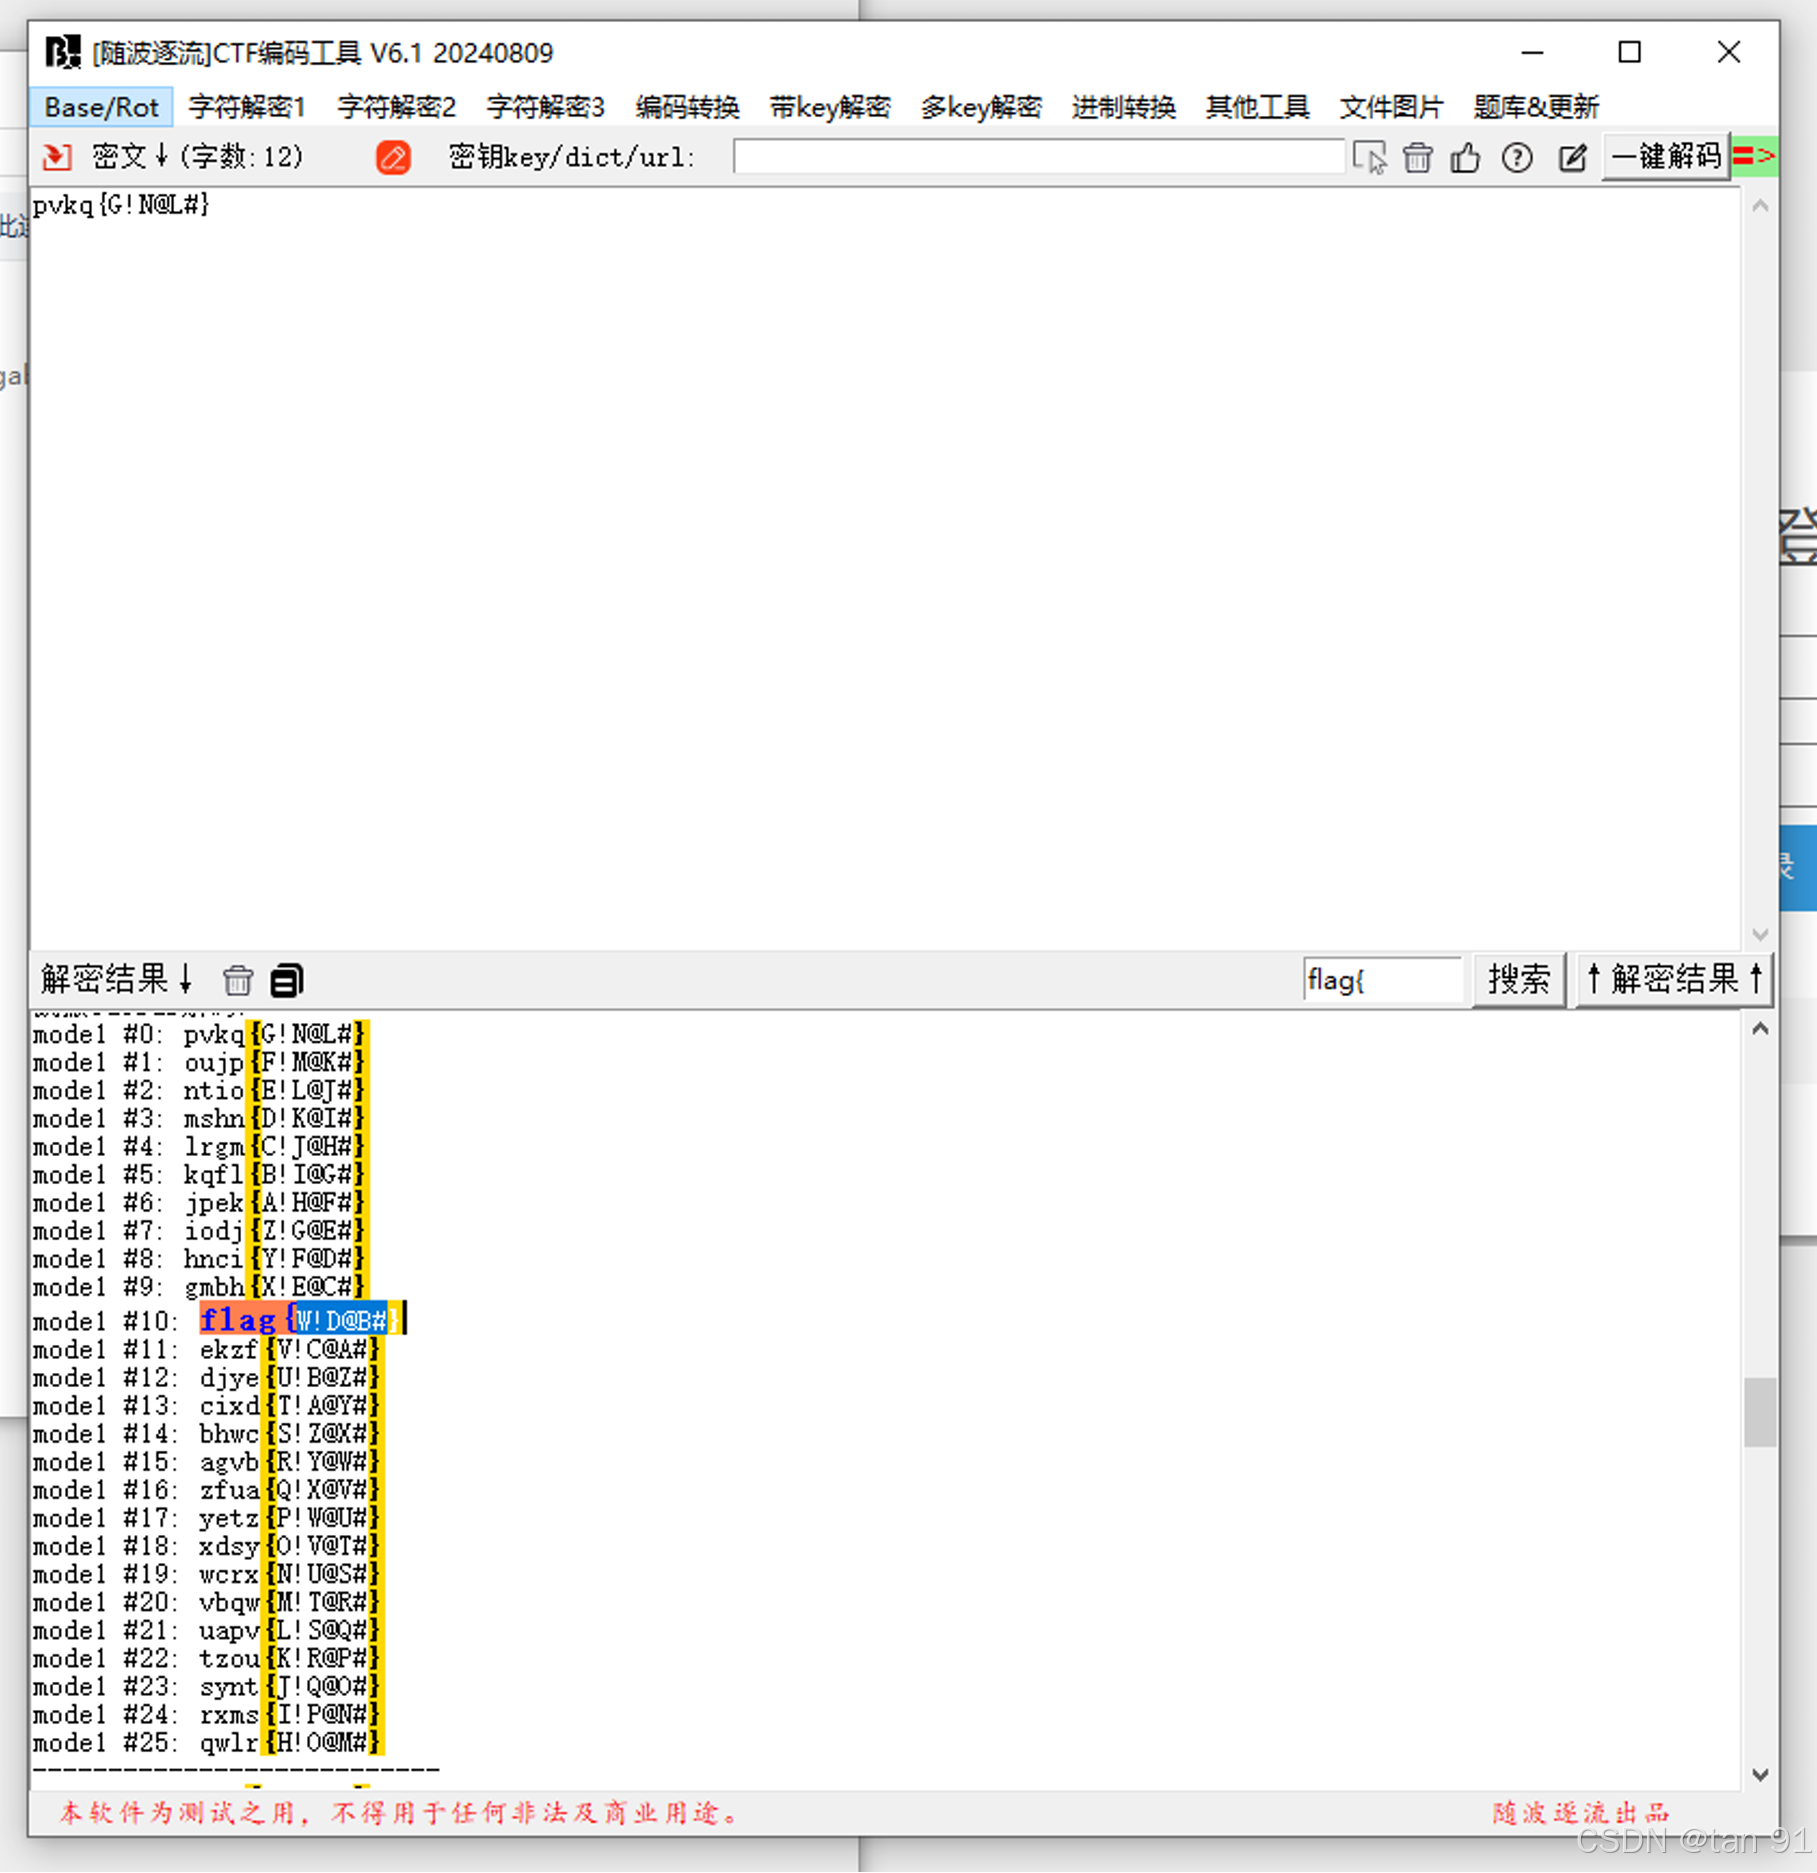Open the 编码转换 menu
This screenshot has width=1817, height=1873.
(687, 106)
